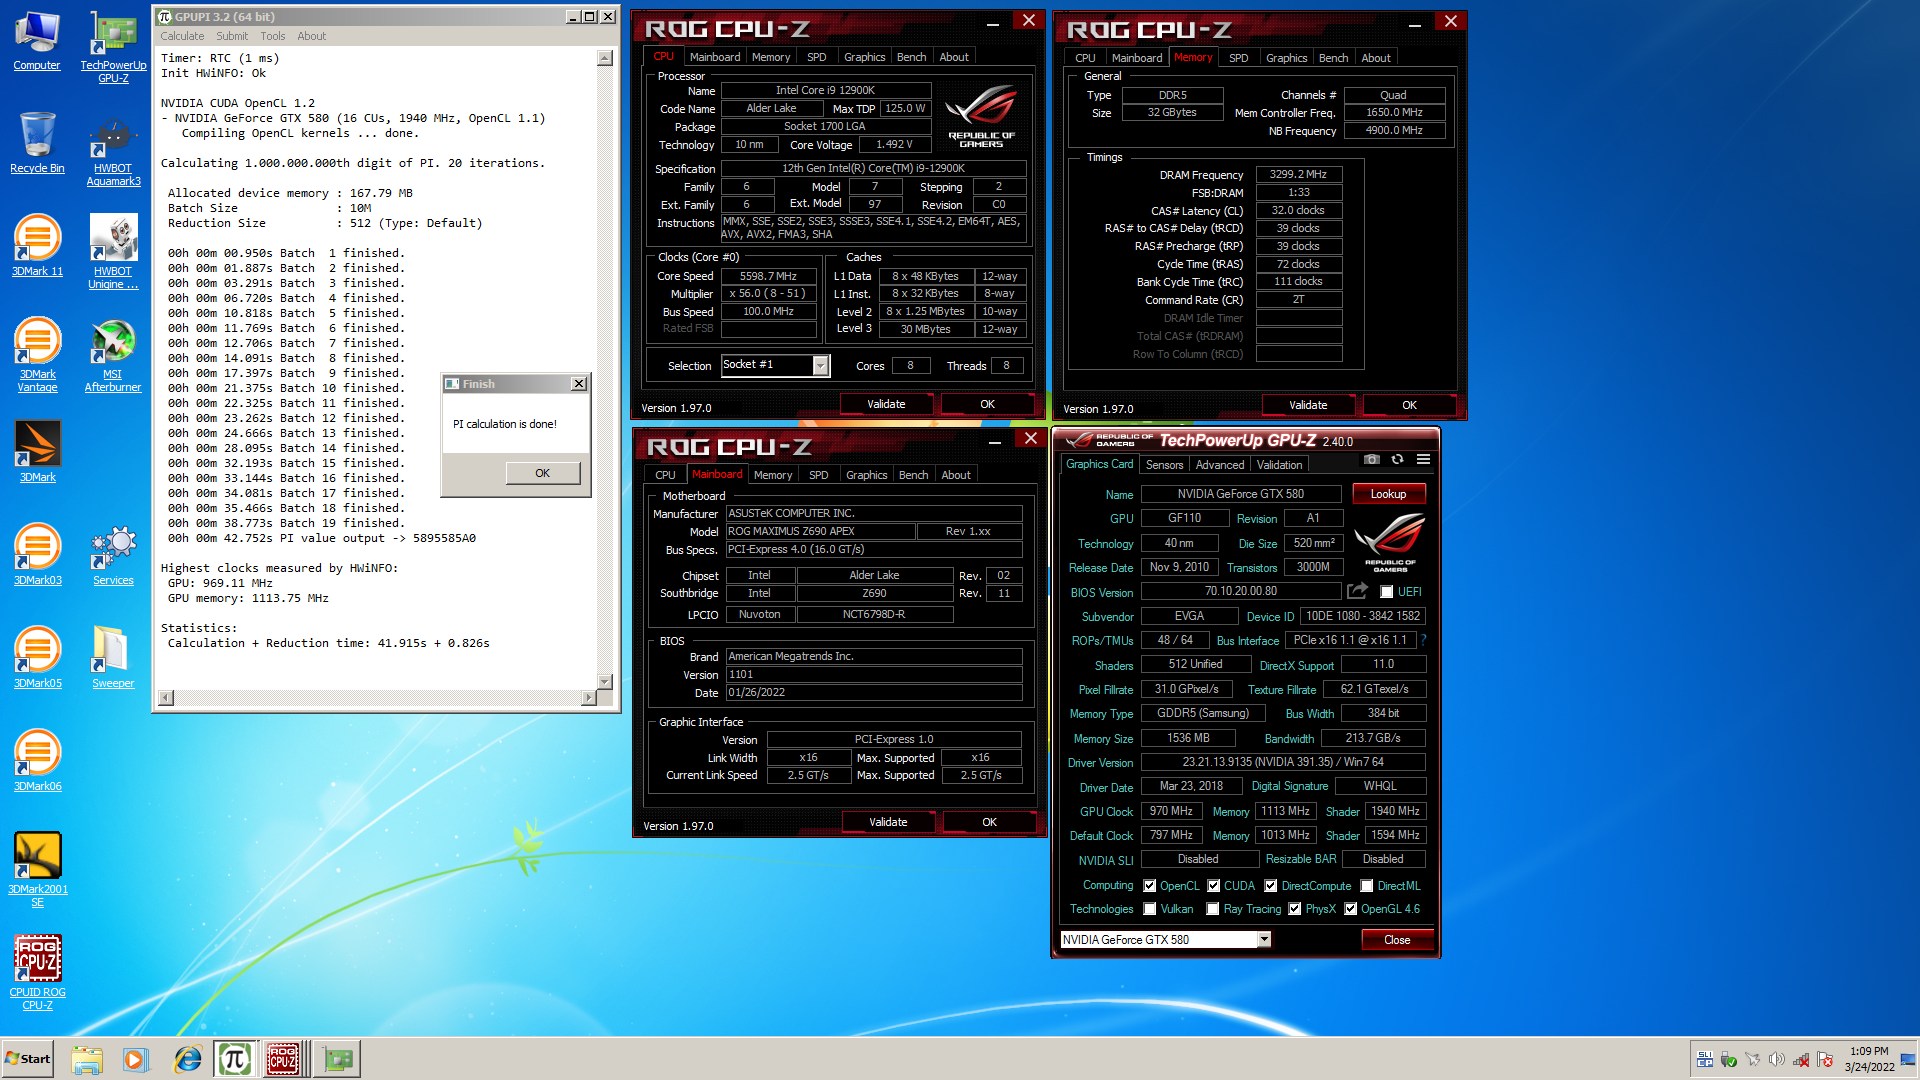This screenshot has height=1080, width=1920.
Task: Toggle the DirectML checkbox
Action: click(1366, 886)
